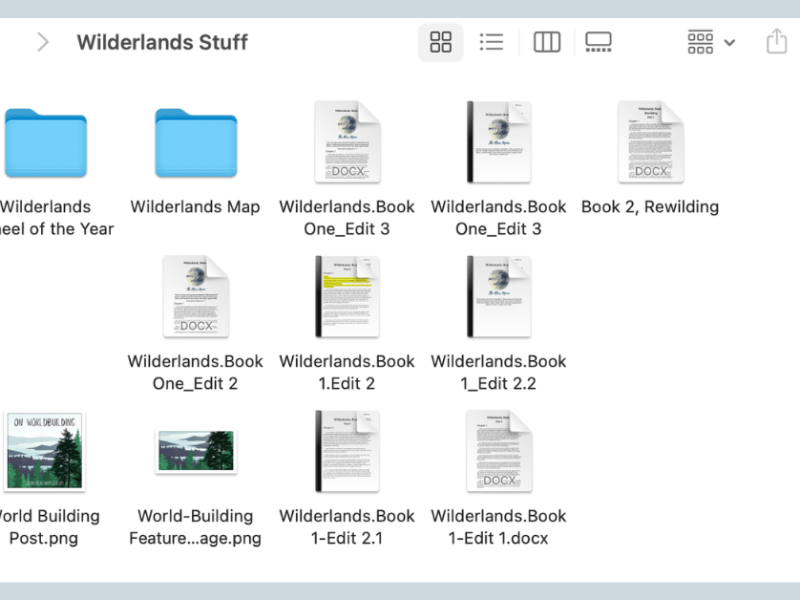Select the Wilderlands.Book One_Edit 3 DOCX file icon
The height and width of the screenshot is (600, 800).
coord(347,142)
